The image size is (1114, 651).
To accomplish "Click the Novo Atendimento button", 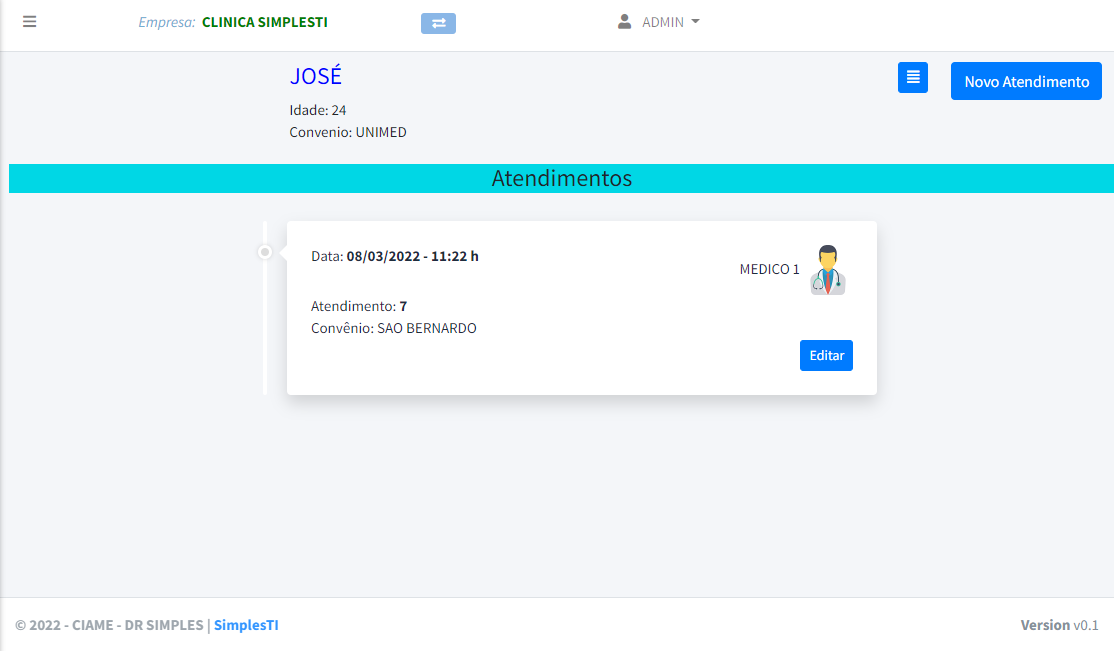I will pos(1026,82).
